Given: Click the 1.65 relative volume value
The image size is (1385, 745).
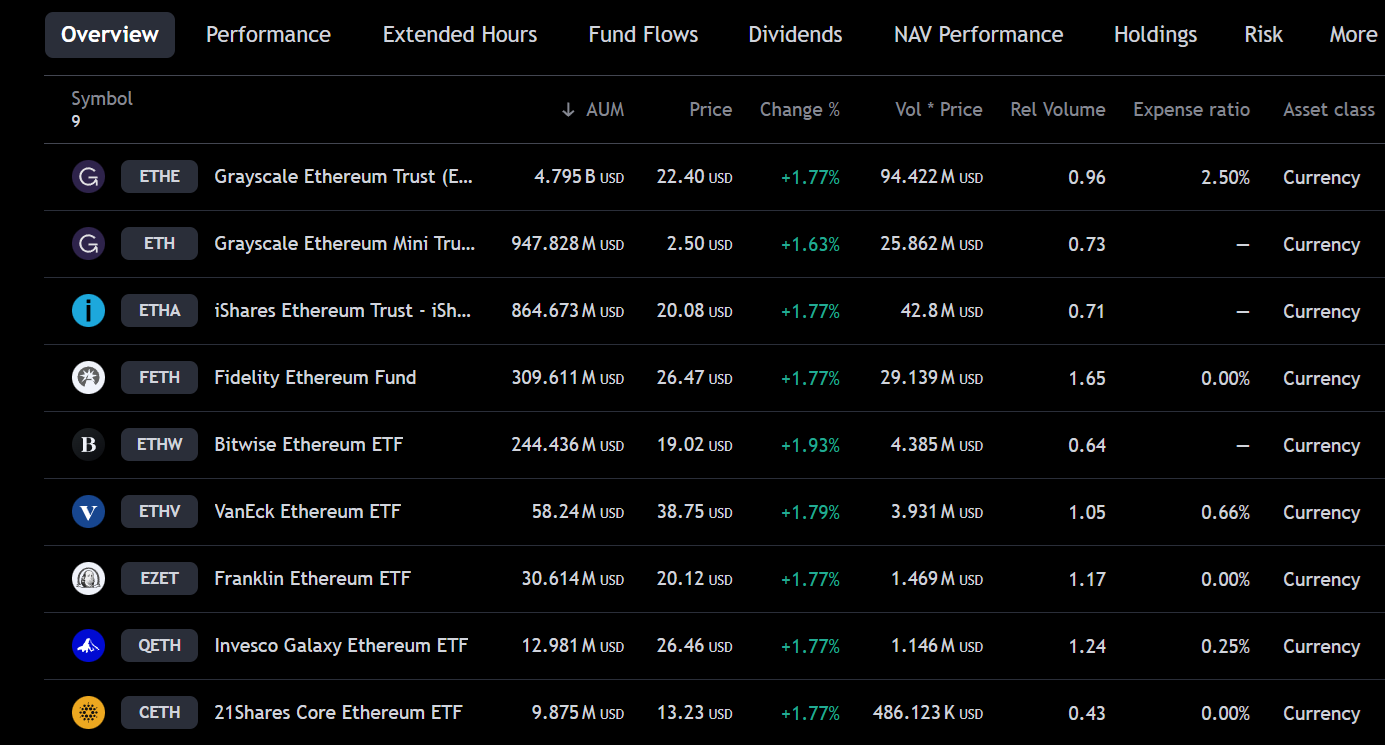Looking at the screenshot, I should click(1087, 378).
